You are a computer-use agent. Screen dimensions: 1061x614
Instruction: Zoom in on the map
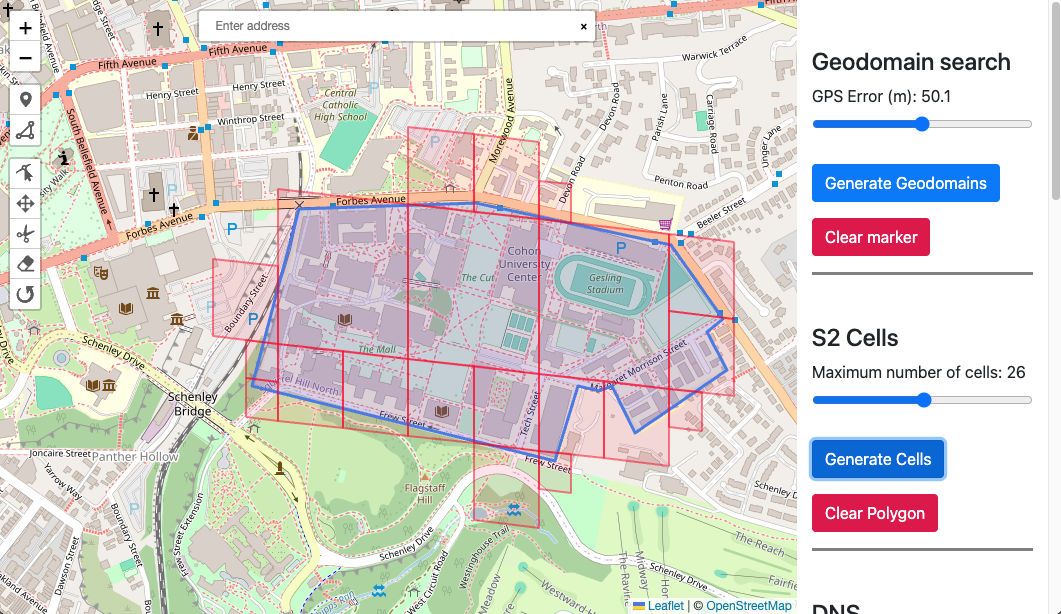tap(25, 29)
